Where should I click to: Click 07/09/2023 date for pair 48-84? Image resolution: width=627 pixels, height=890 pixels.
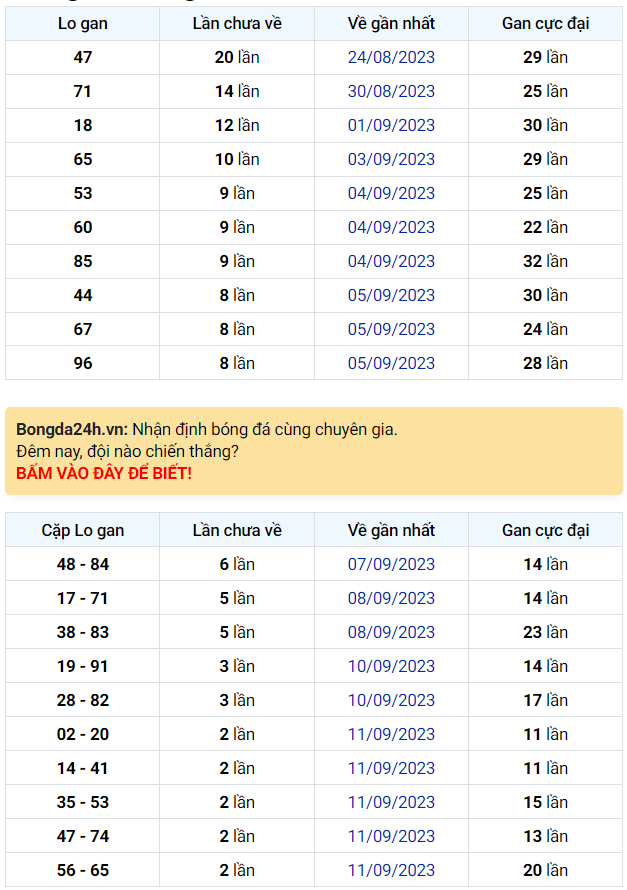coord(391,564)
